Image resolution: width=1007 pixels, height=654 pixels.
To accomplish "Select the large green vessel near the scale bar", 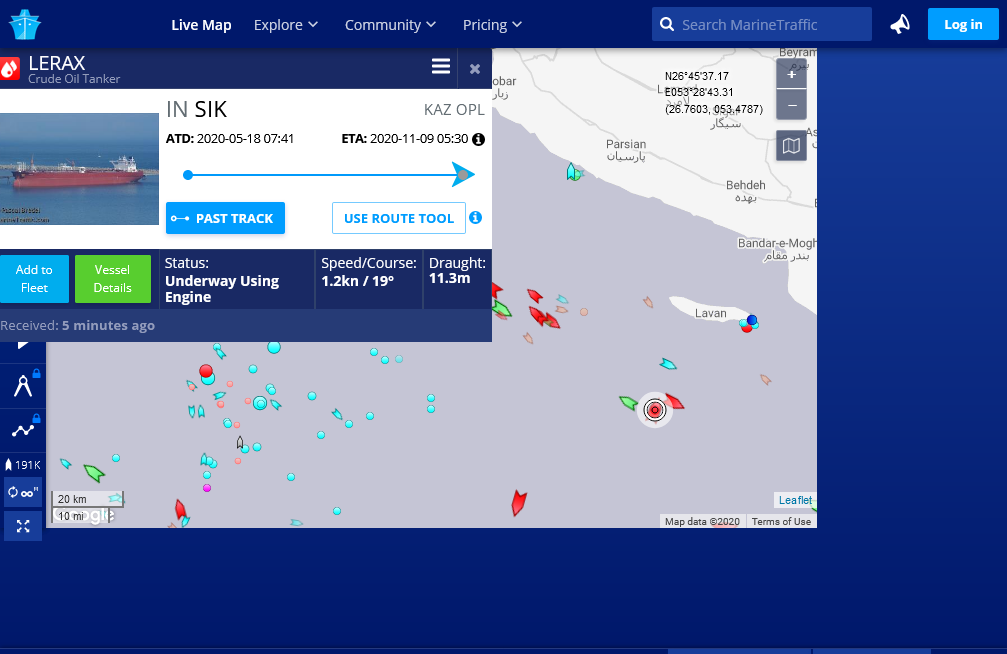I will [94, 473].
